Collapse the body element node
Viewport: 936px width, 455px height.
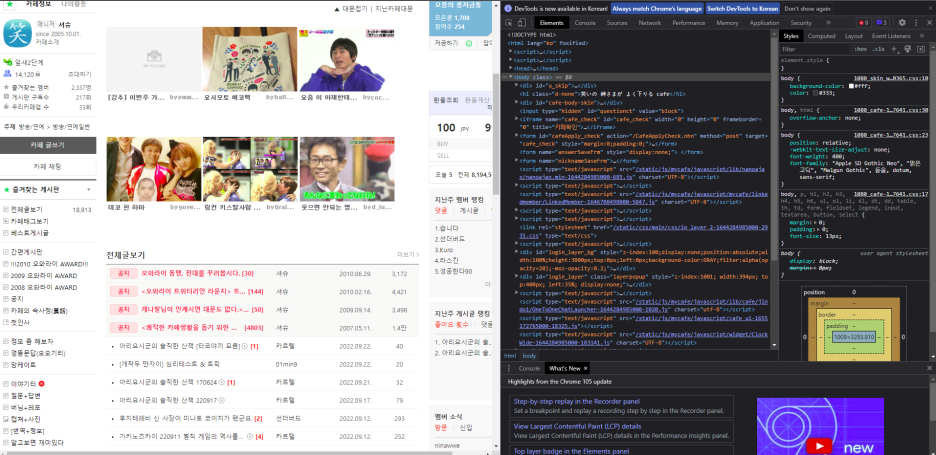pos(511,77)
